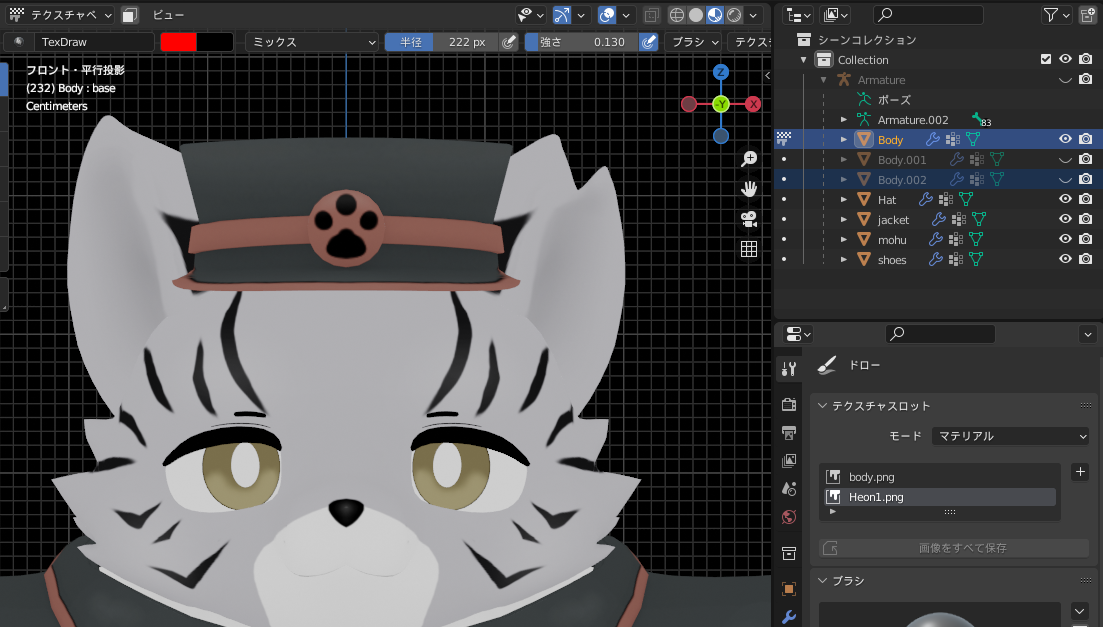Viewport: 1103px width, 627px height.
Task: Click the TexDraw brush name field
Action: click(95, 42)
